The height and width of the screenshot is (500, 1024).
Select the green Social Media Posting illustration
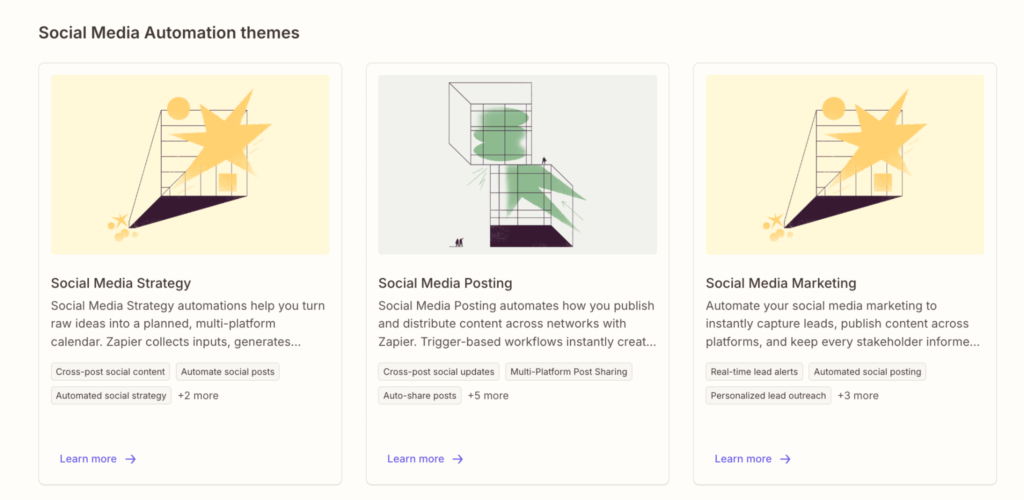tap(517, 165)
